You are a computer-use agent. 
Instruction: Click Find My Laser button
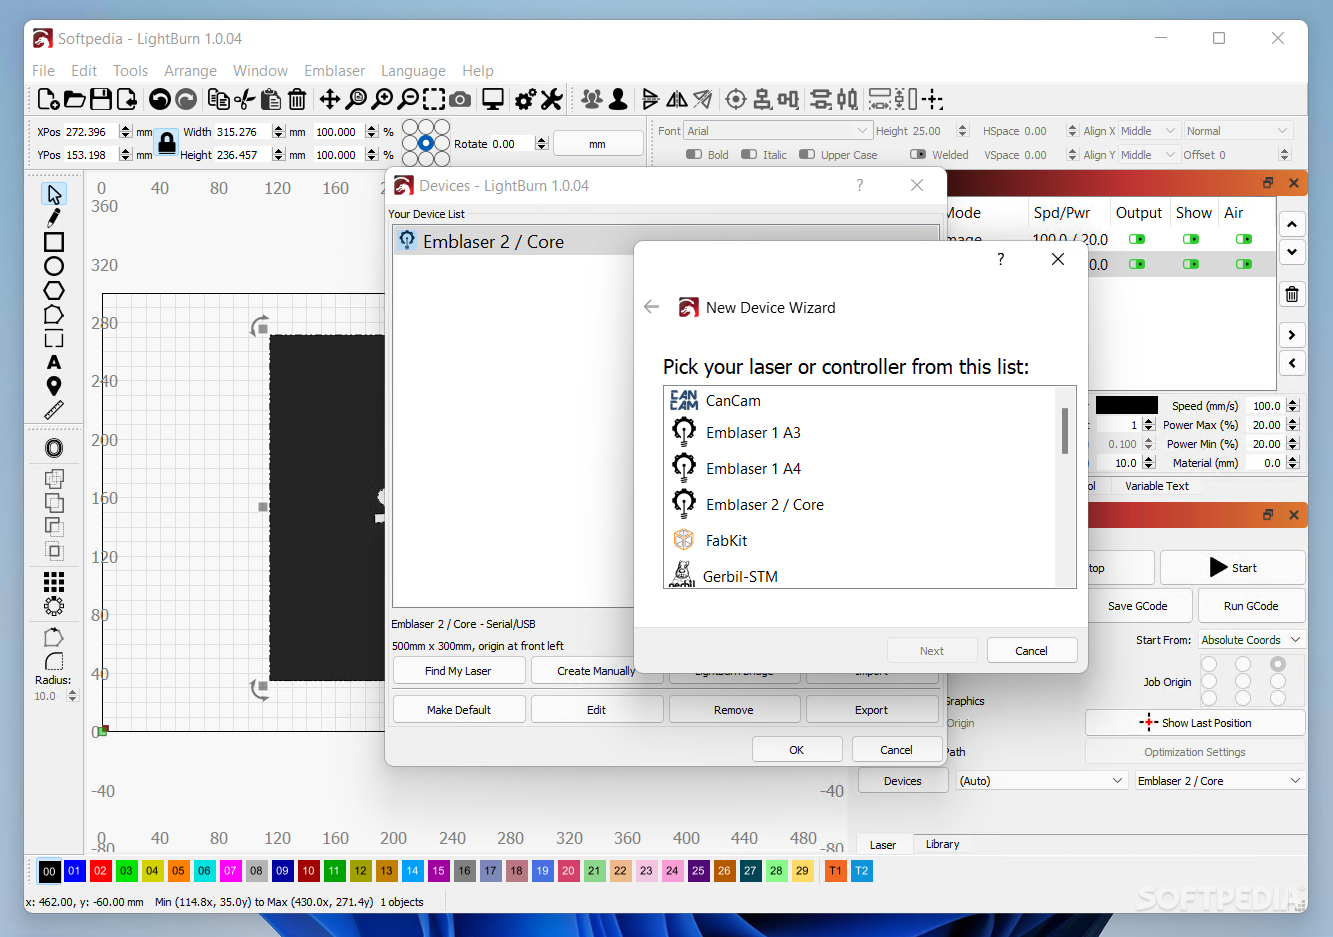click(x=458, y=671)
